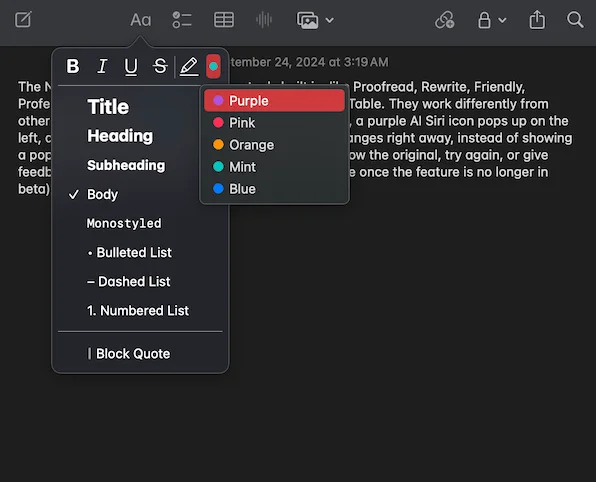Choose the Blue highlight color
Image resolution: width=596 pixels, height=482 pixels.
[274, 189]
